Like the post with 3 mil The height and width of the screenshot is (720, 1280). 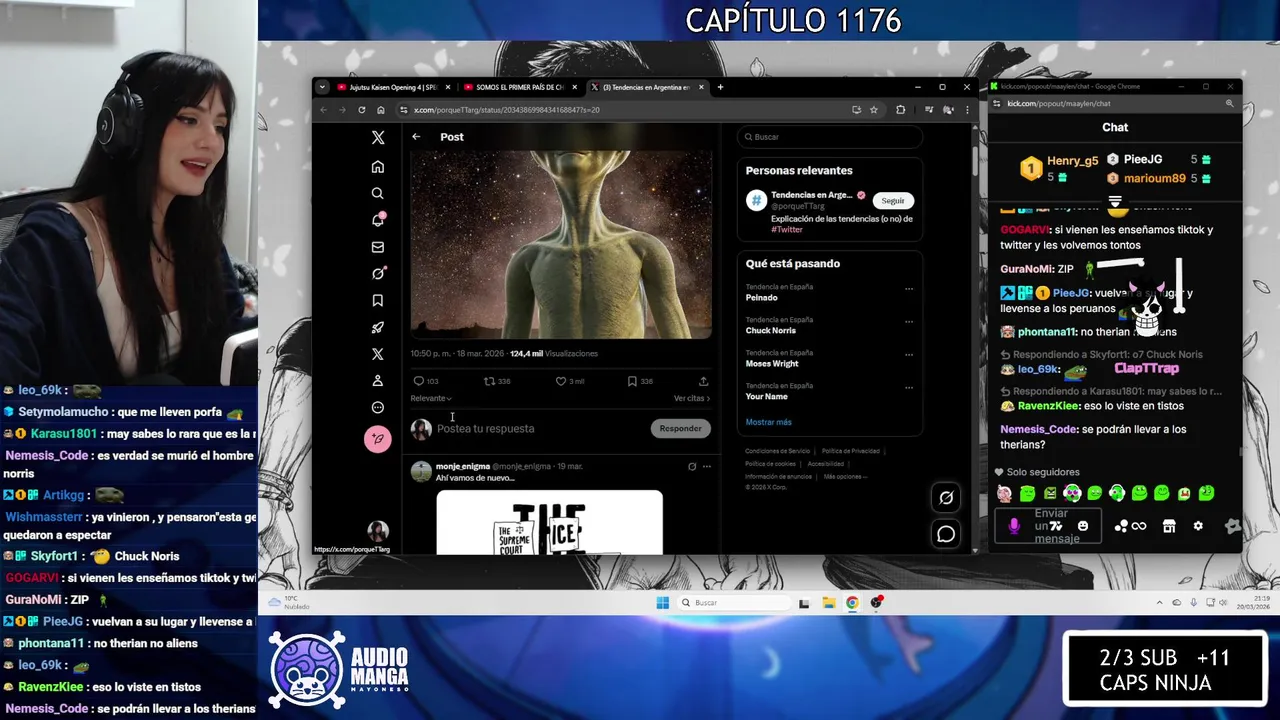[561, 381]
